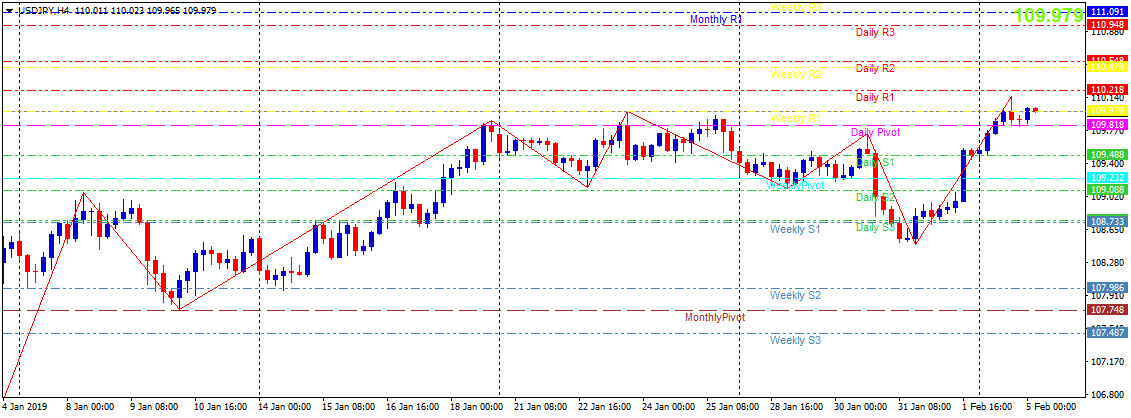Click the Weekly S2 label
This screenshot has width=1131, height=418.
click(795, 296)
